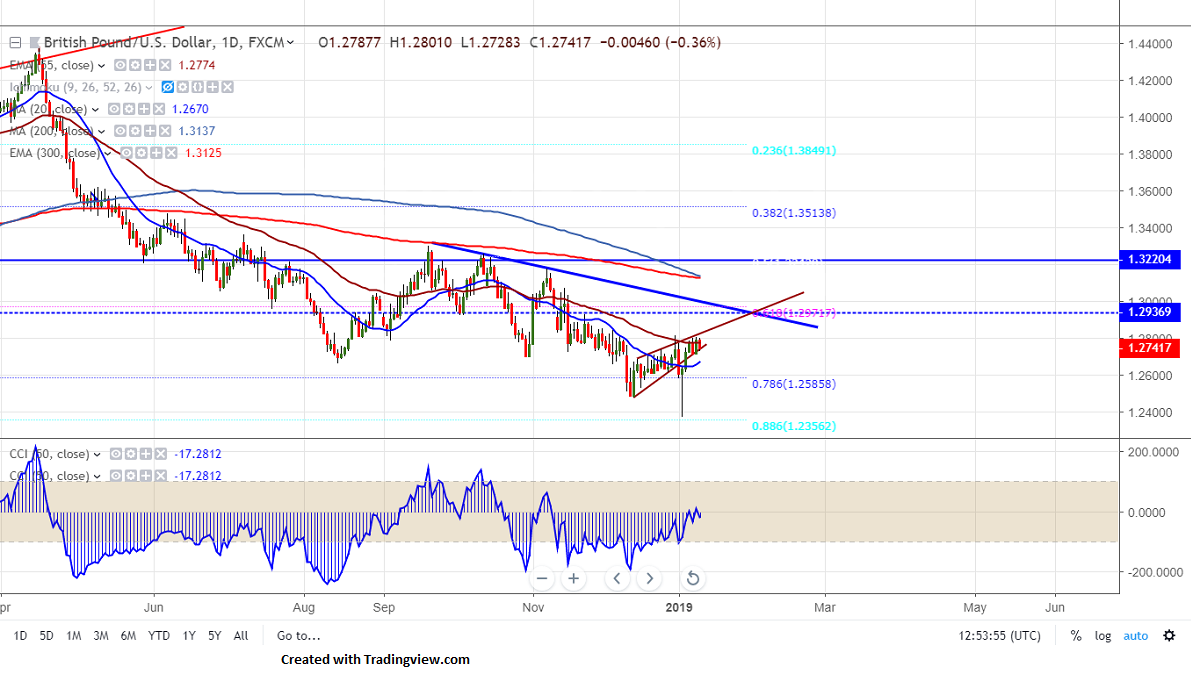1191x686 pixels.
Task: Show the hidden Ichimoku indicator
Action: [167, 87]
